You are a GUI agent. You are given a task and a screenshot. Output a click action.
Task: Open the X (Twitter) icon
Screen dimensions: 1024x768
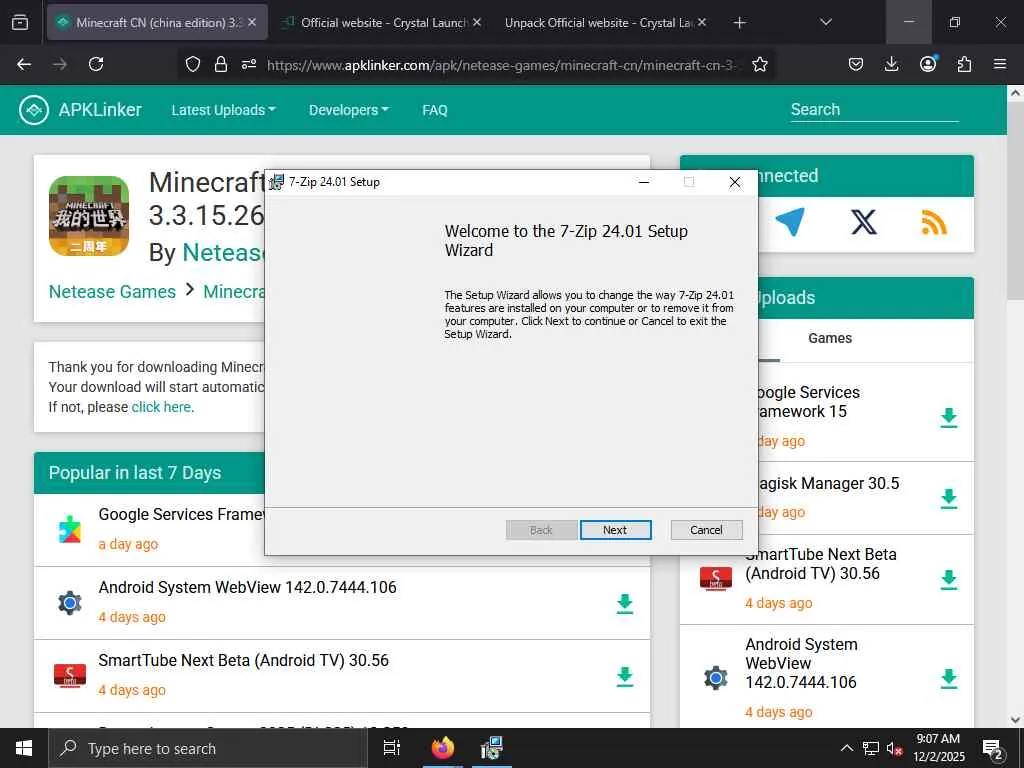863,223
